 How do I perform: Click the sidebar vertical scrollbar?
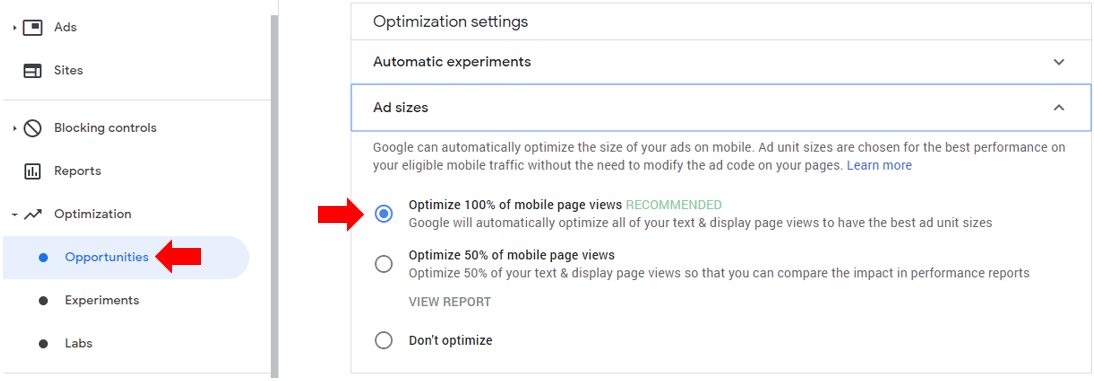[274, 195]
